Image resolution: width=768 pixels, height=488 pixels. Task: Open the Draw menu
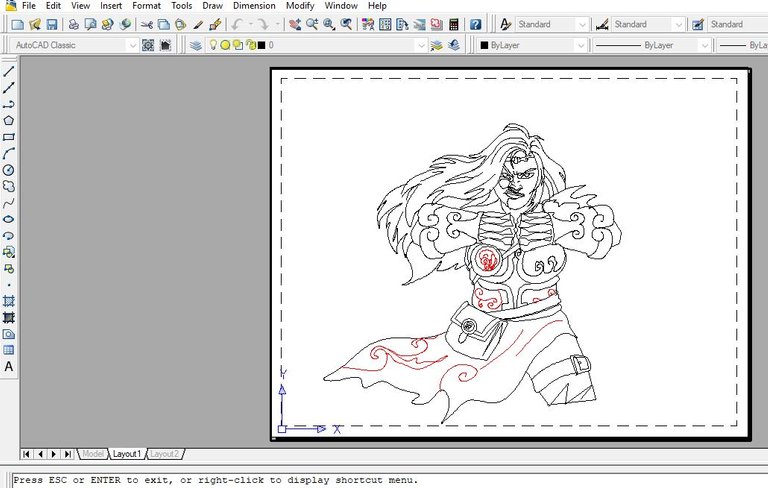pyautogui.click(x=213, y=6)
